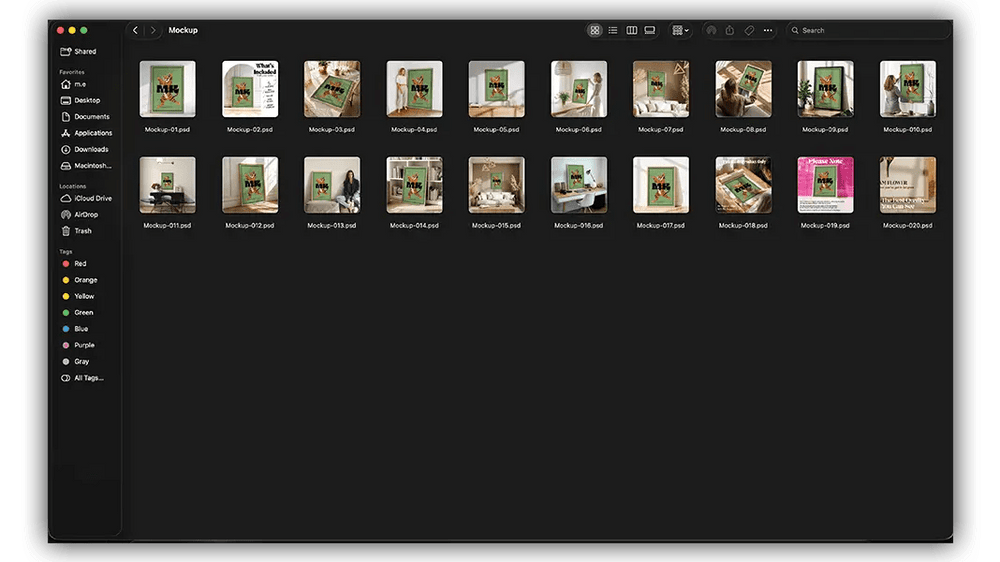Select the Mockup-017.psd thumbnail
Viewport: 1000px width, 562px height.
(x=661, y=185)
